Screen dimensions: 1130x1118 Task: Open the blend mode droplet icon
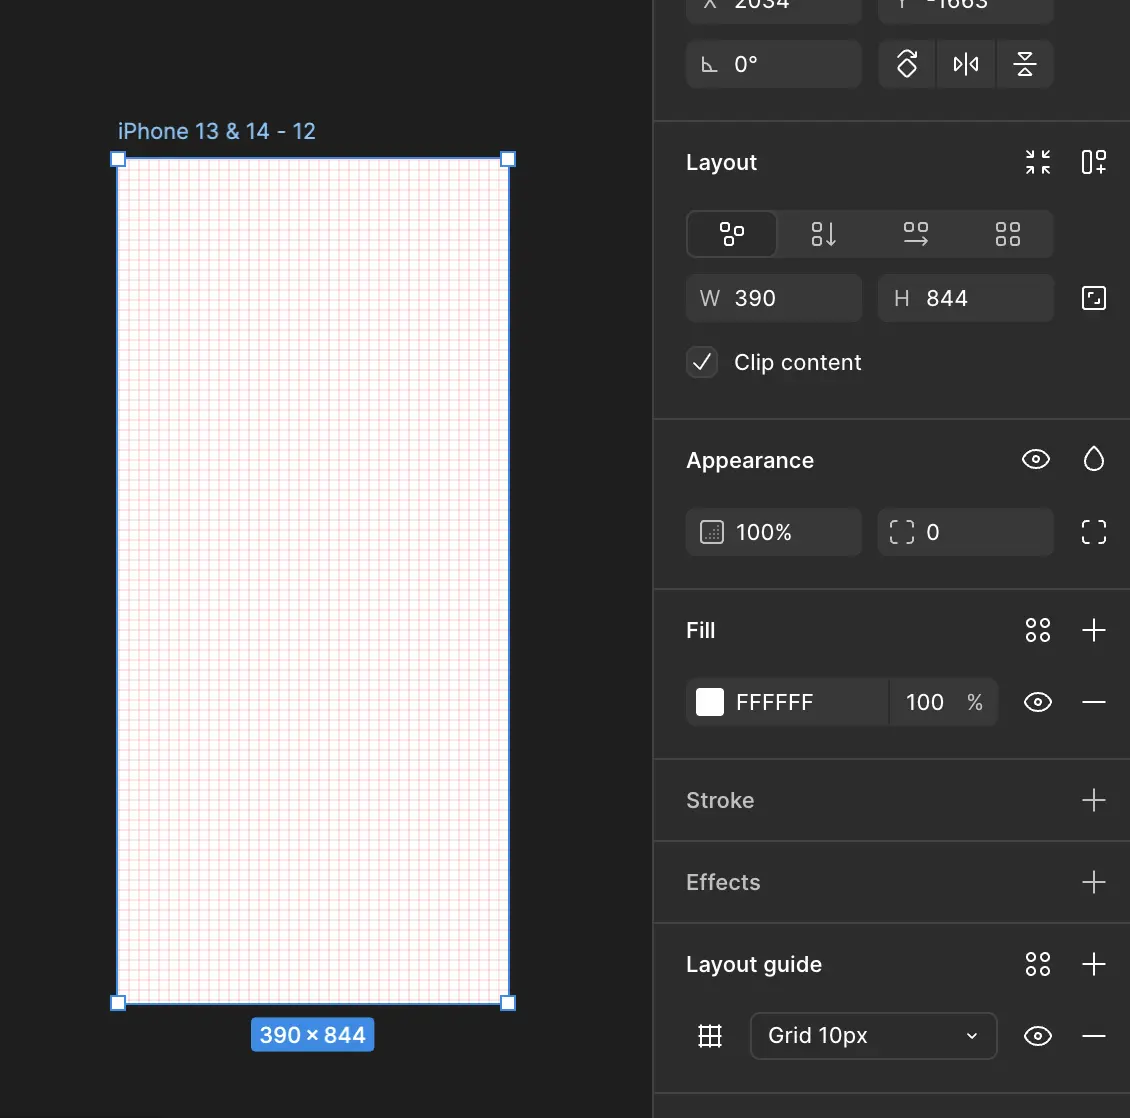point(1094,460)
